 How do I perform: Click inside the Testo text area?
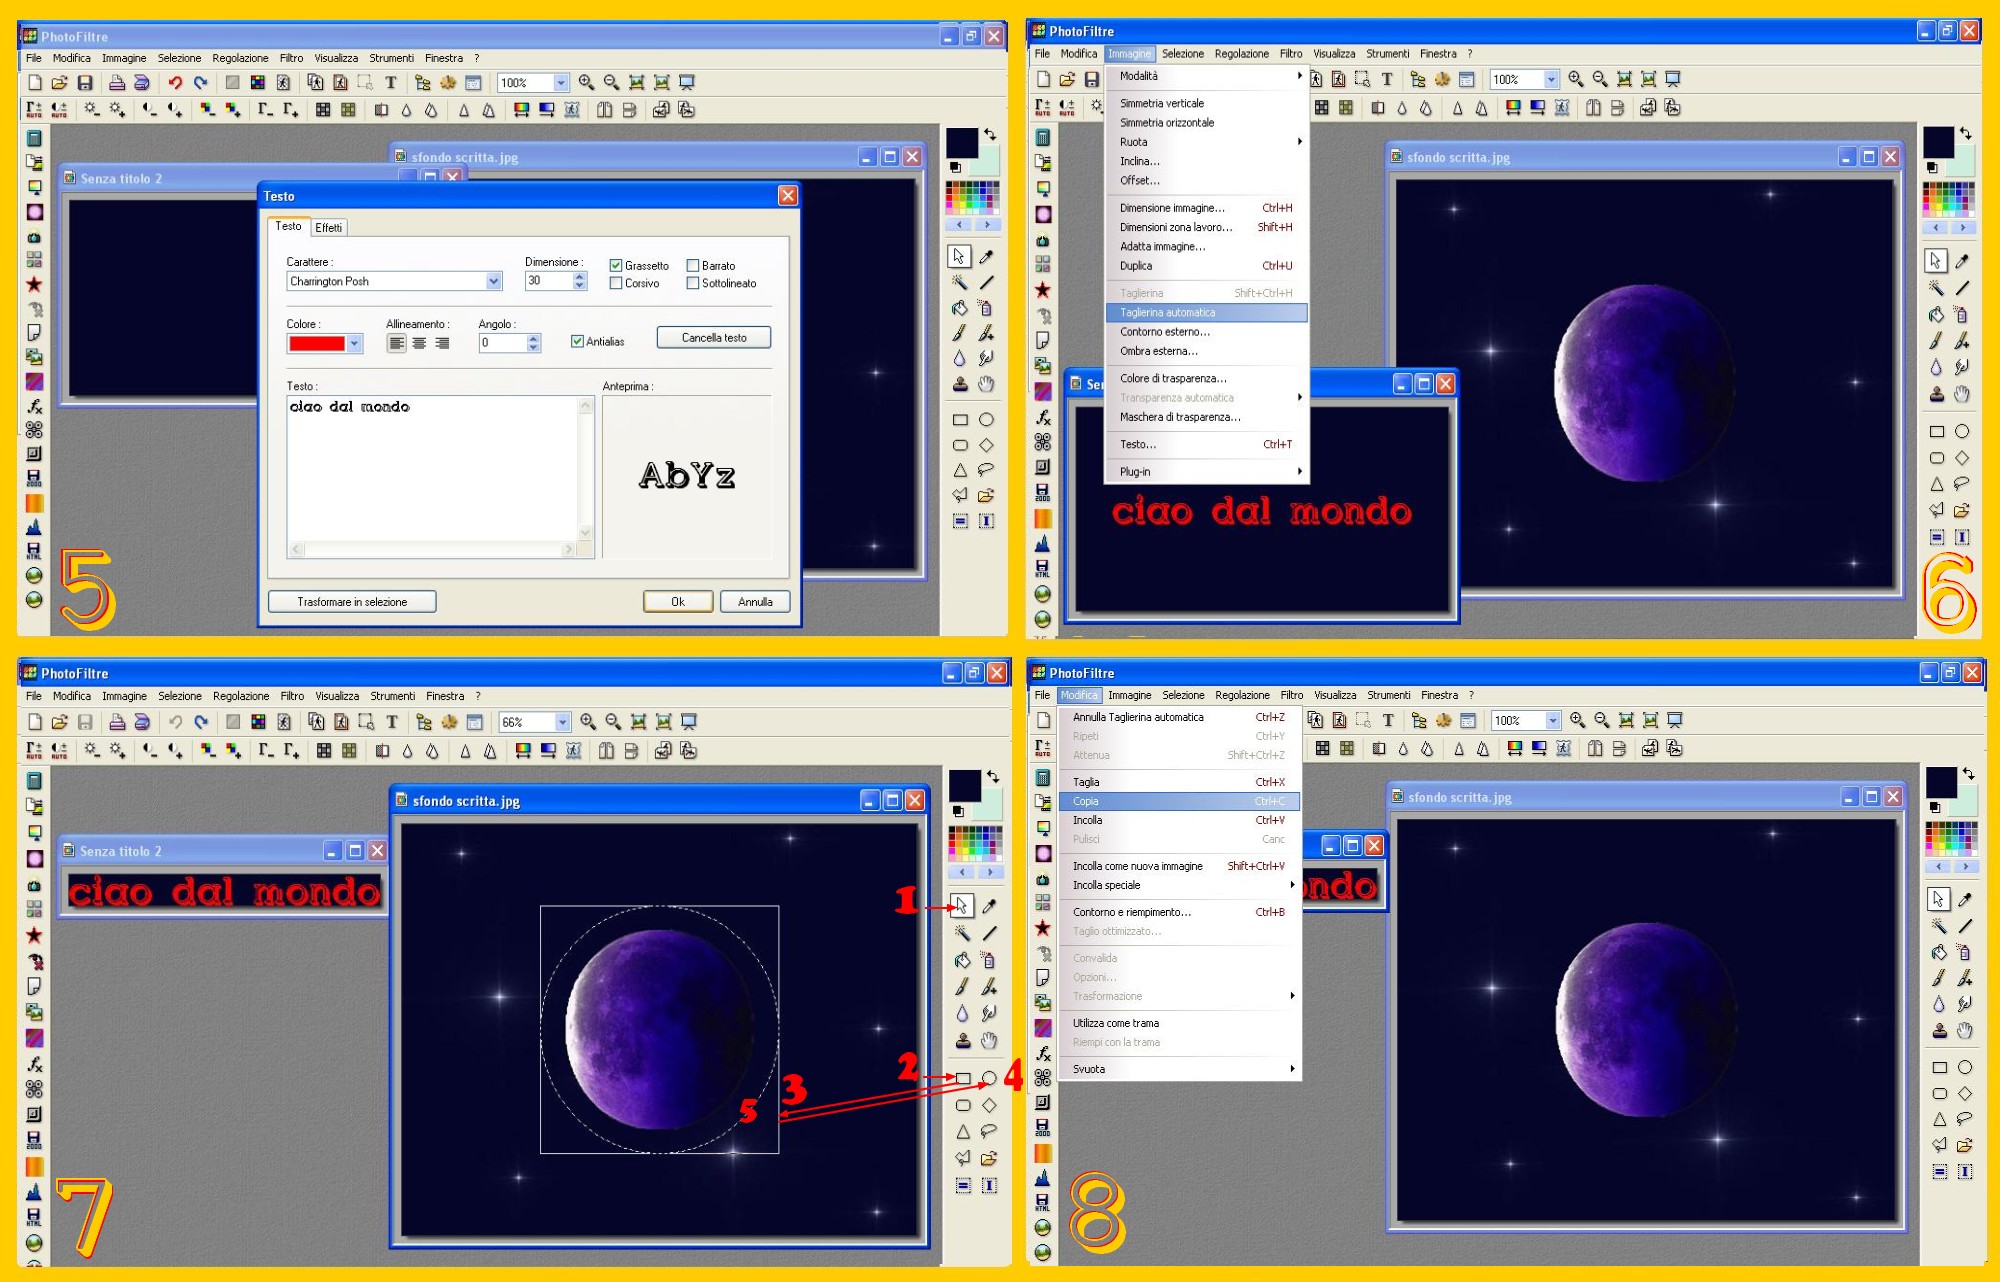pos(432,470)
